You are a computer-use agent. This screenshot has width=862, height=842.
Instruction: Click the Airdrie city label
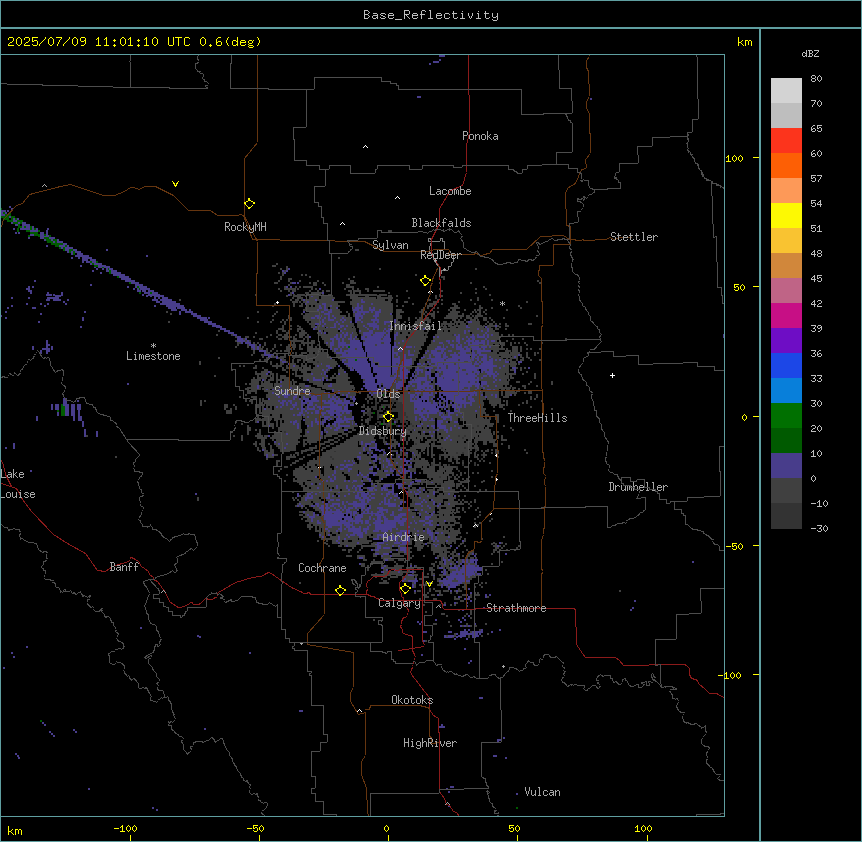403,537
